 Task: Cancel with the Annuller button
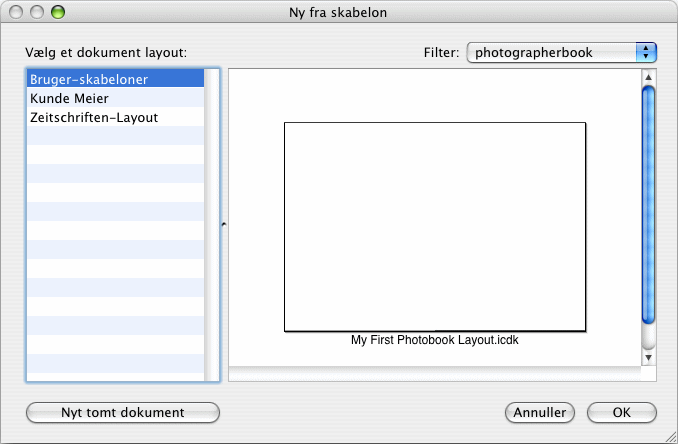540,412
